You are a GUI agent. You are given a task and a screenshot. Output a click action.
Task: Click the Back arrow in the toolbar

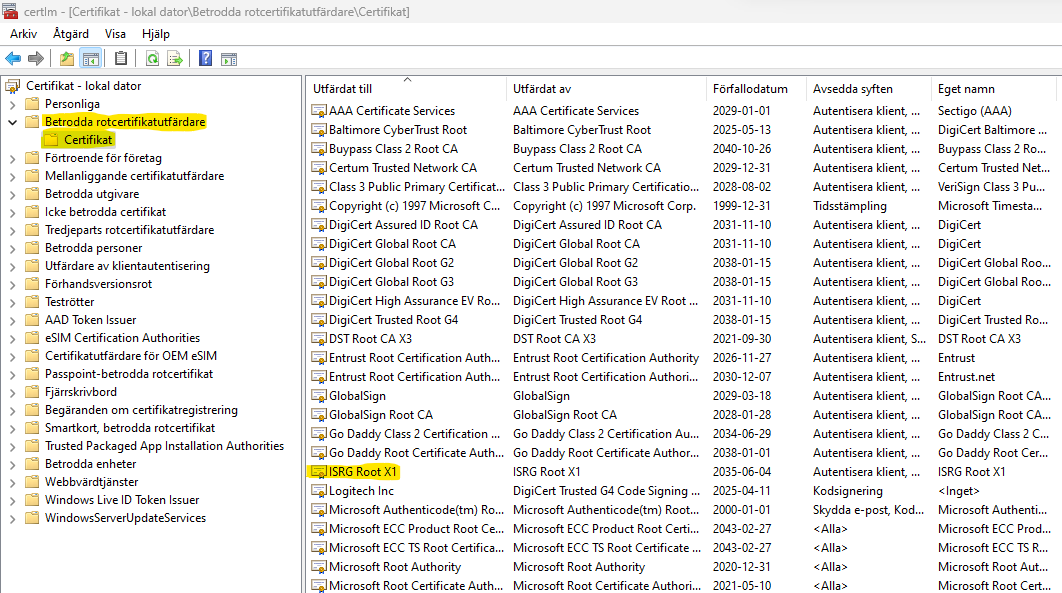coord(13,59)
